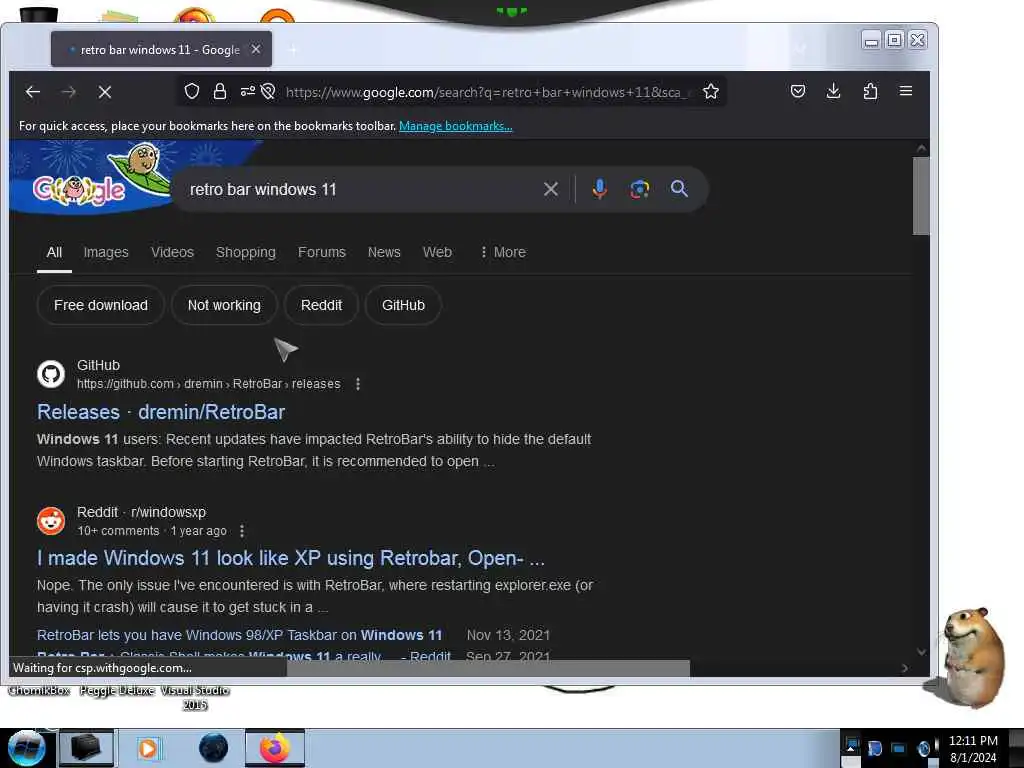
Task: Switch to the Forums tab
Action: 321,252
